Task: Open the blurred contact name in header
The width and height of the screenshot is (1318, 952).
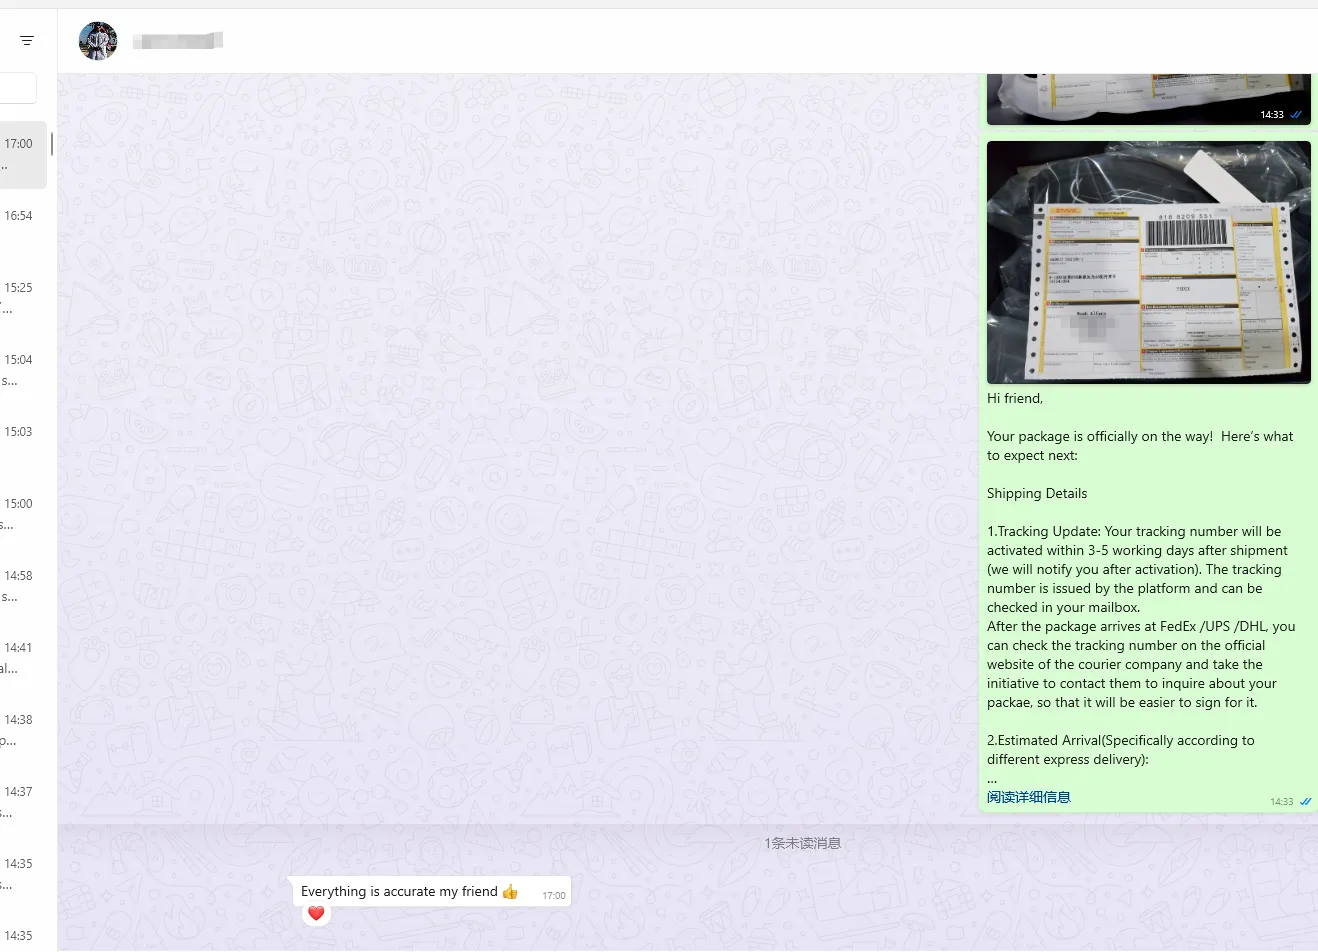Action: [178, 41]
